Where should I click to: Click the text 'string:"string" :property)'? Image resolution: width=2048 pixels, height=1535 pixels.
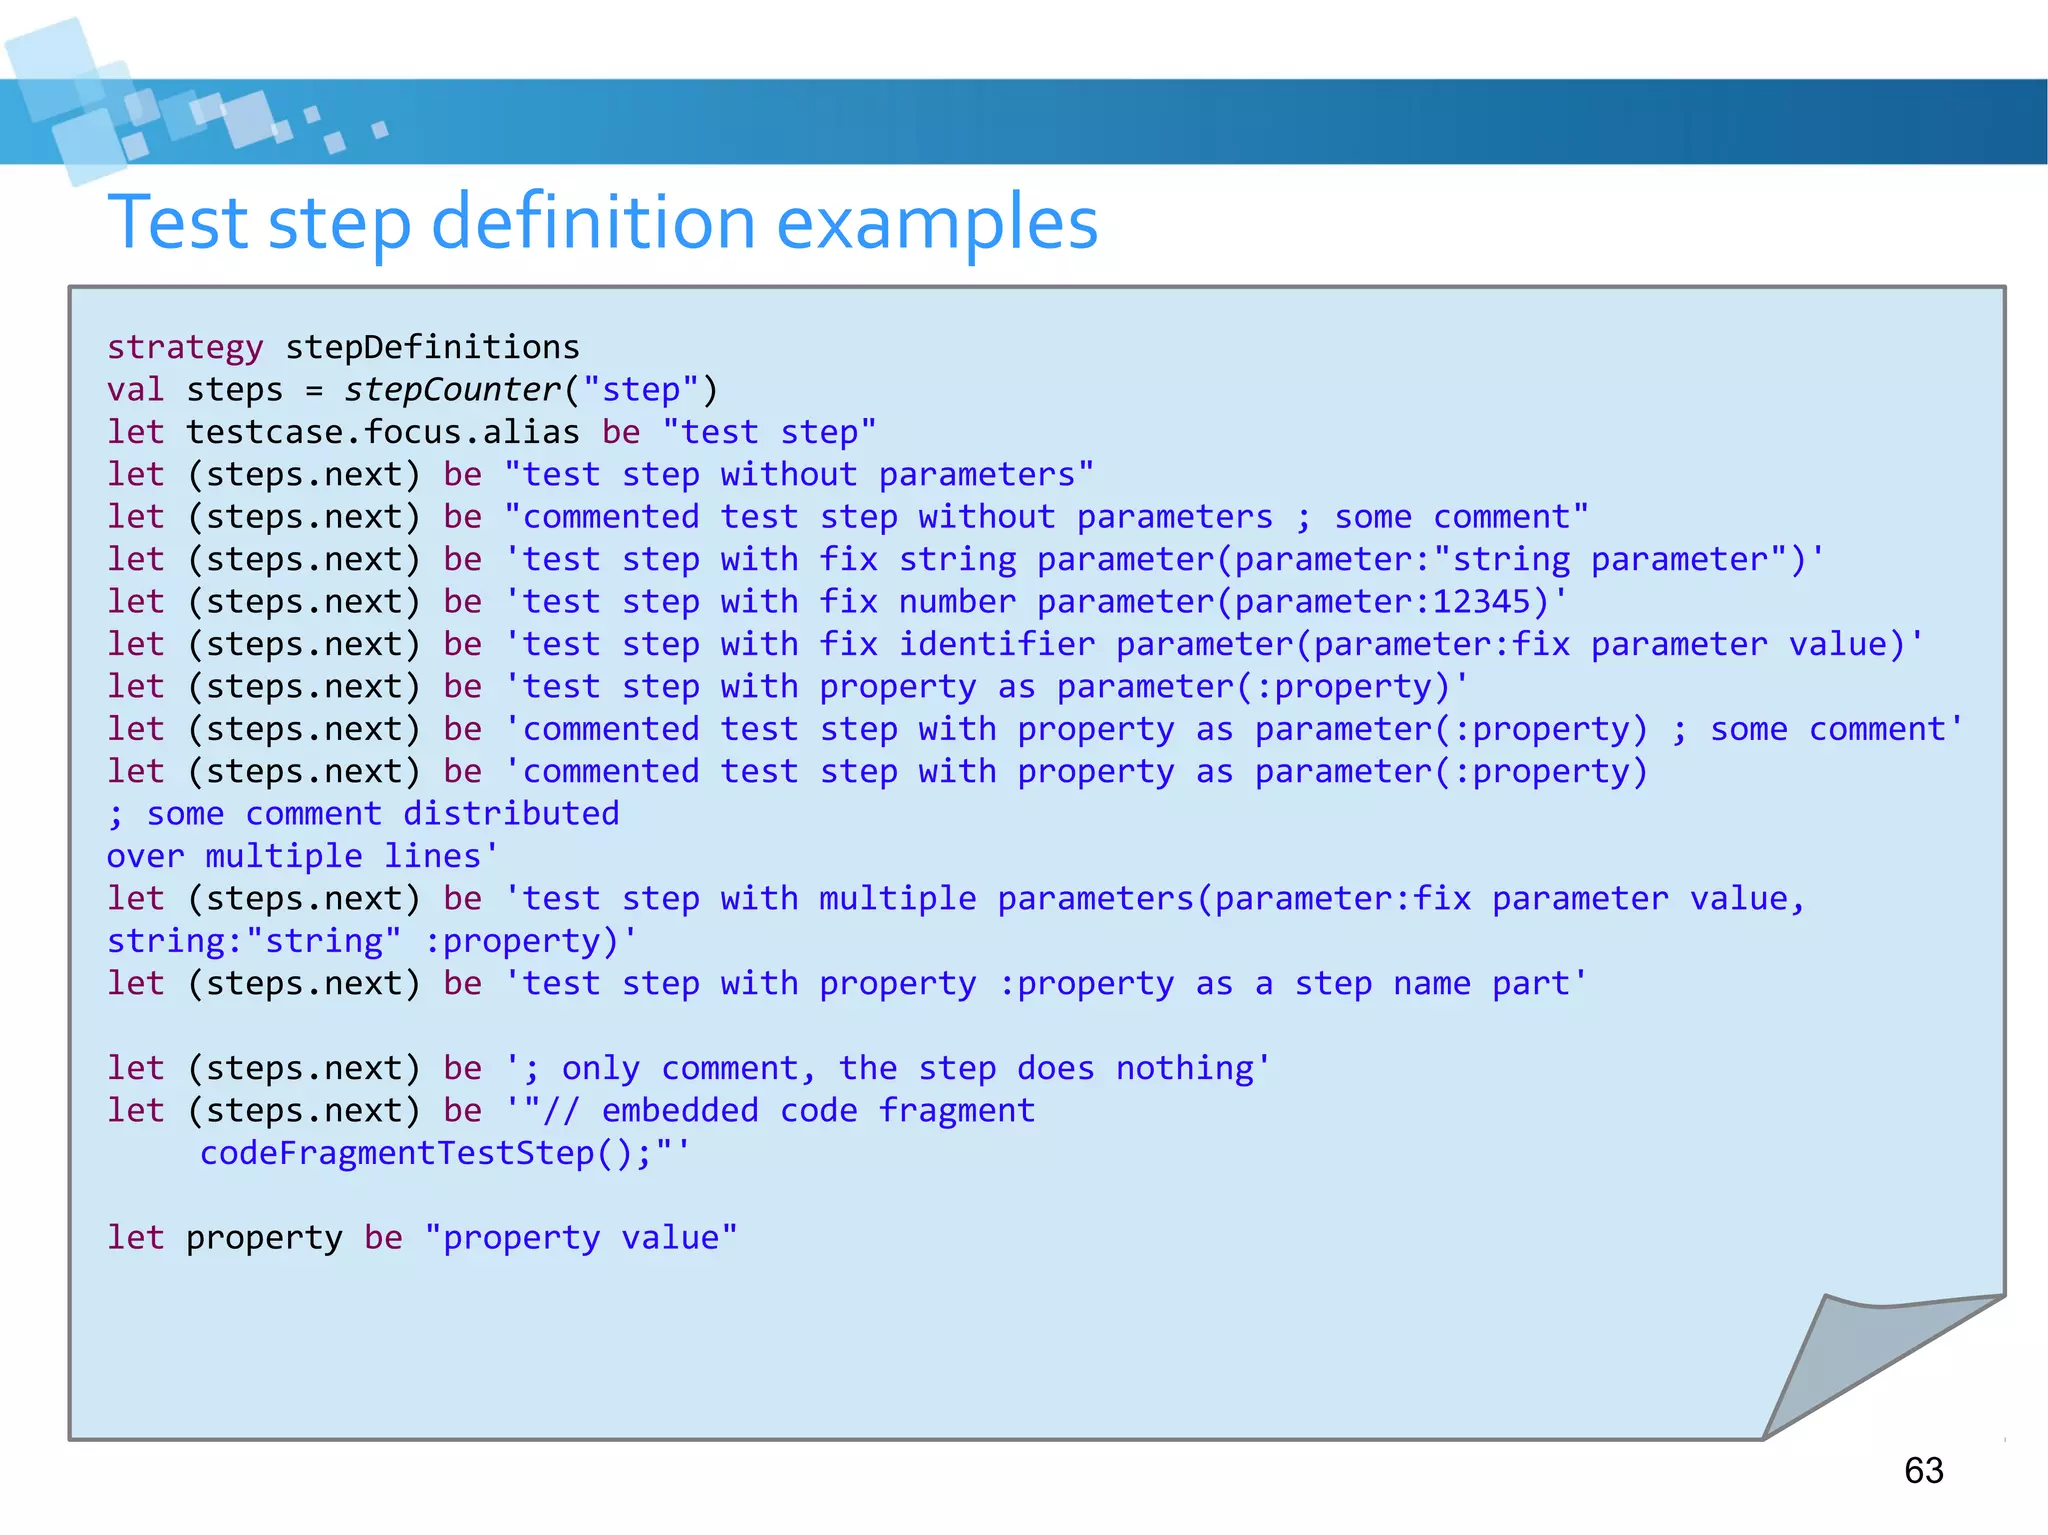(x=371, y=941)
